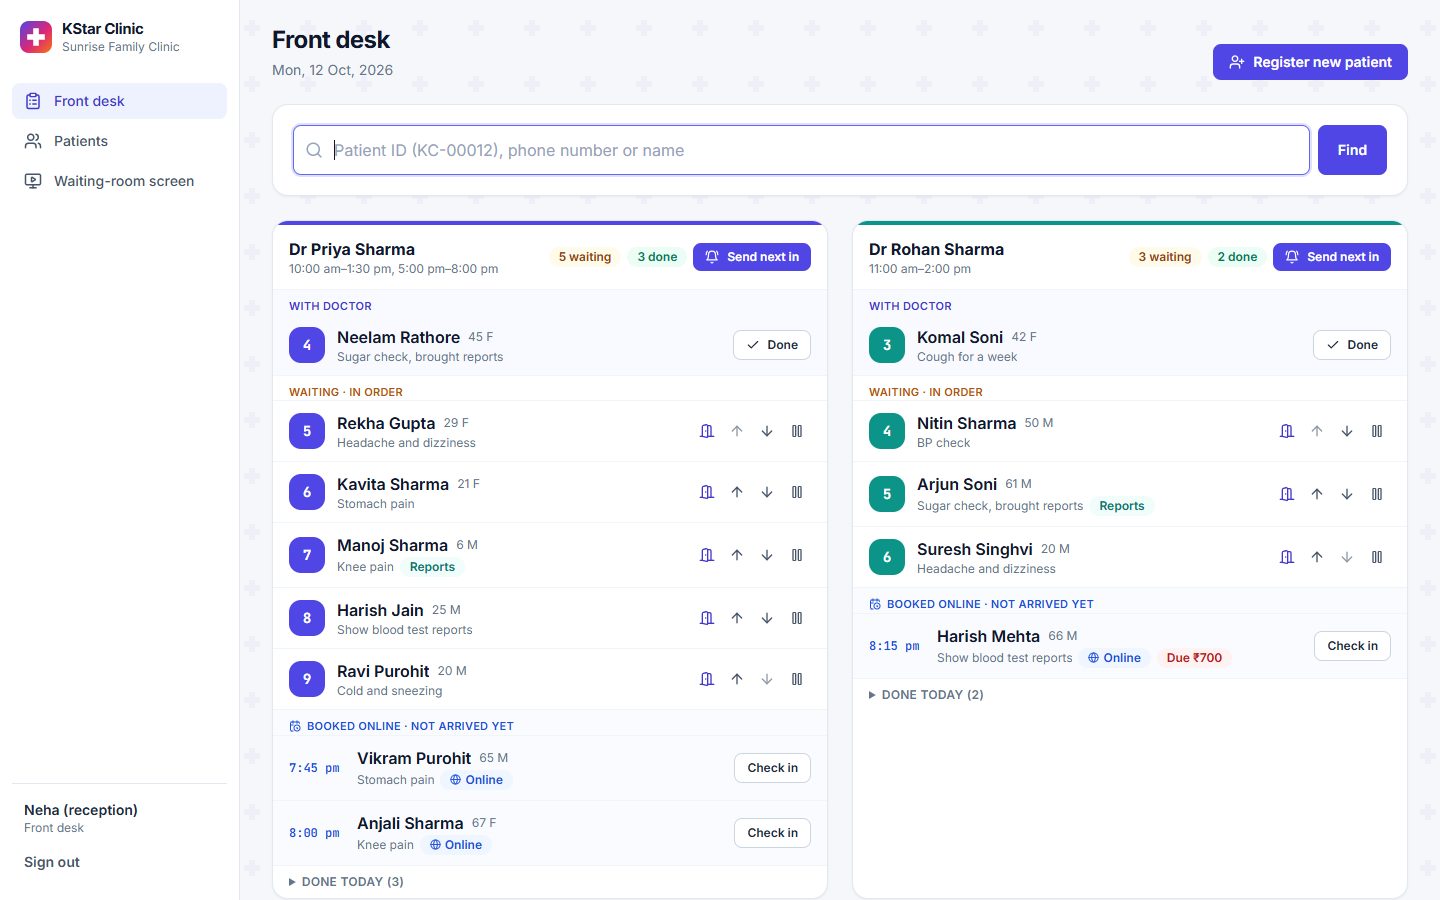Pause Harish Jain's queue slot
This screenshot has height=900, width=1440.
[x=797, y=618]
